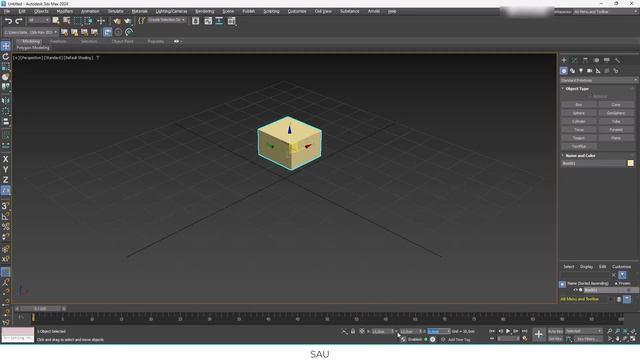The width and height of the screenshot is (640, 360).
Task: Open the Animation menu
Action: [x=90, y=11]
